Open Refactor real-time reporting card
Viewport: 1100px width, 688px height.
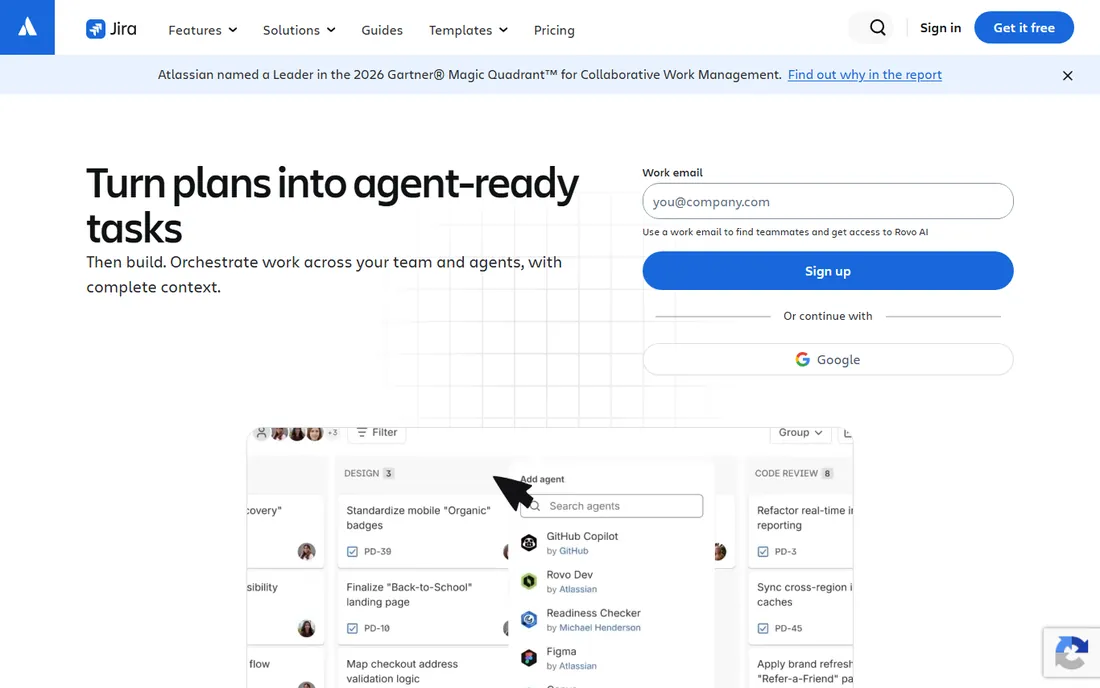coord(801,531)
